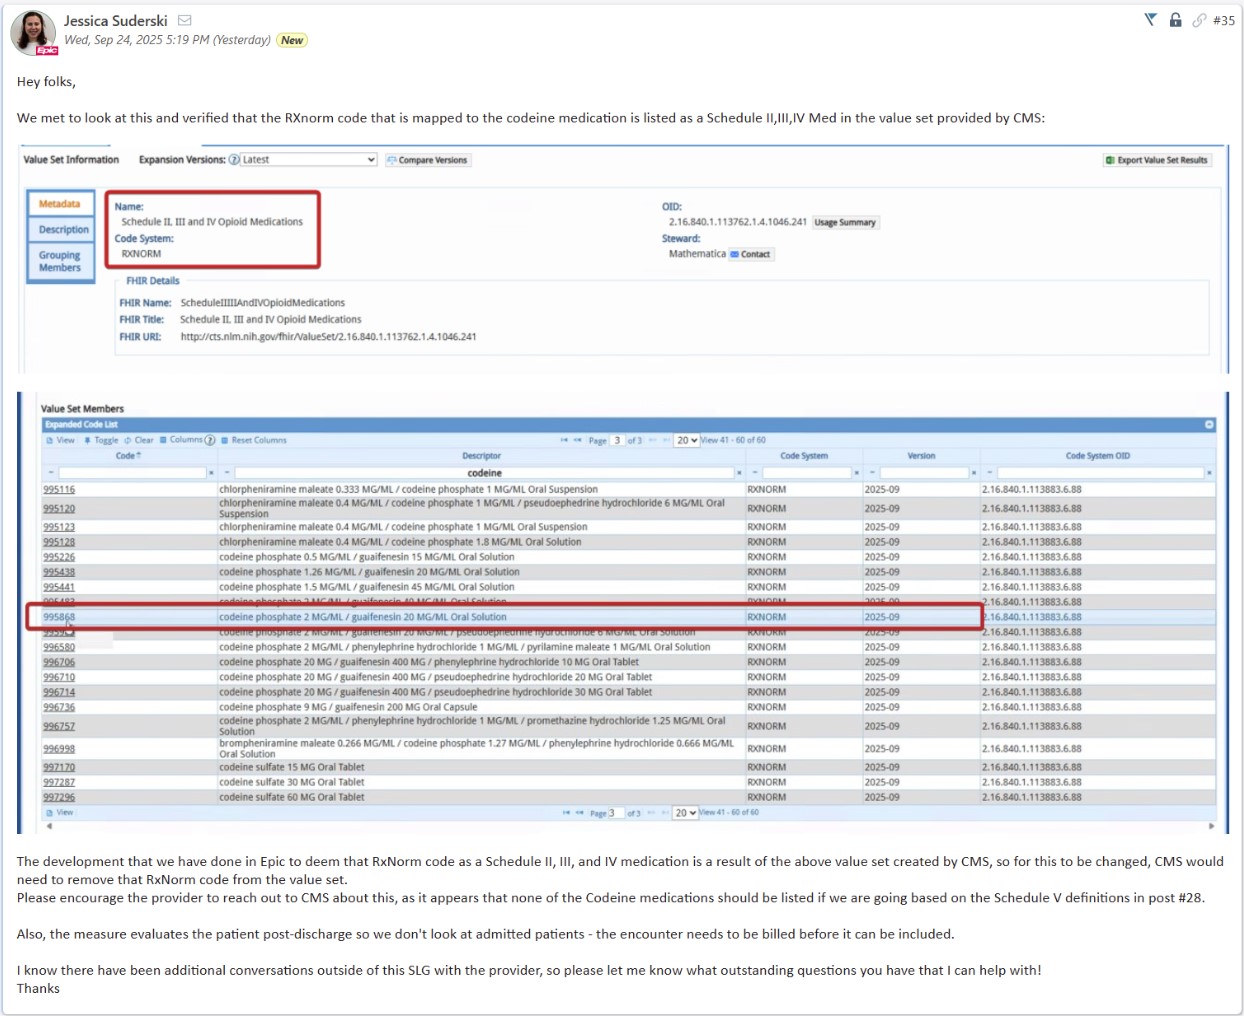
Task: Open the bottom rows-per-page 20 dropdown
Action: pos(685,813)
